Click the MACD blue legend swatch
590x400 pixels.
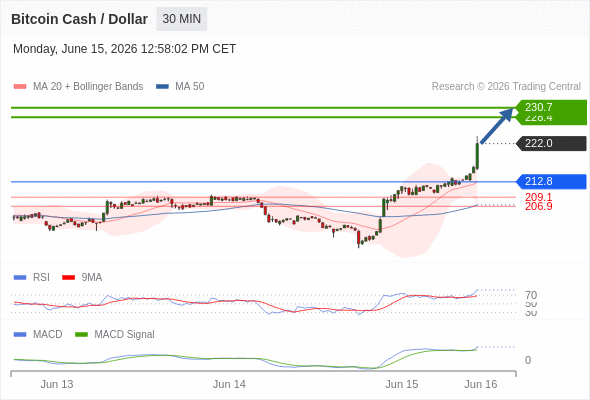click(20, 335)
